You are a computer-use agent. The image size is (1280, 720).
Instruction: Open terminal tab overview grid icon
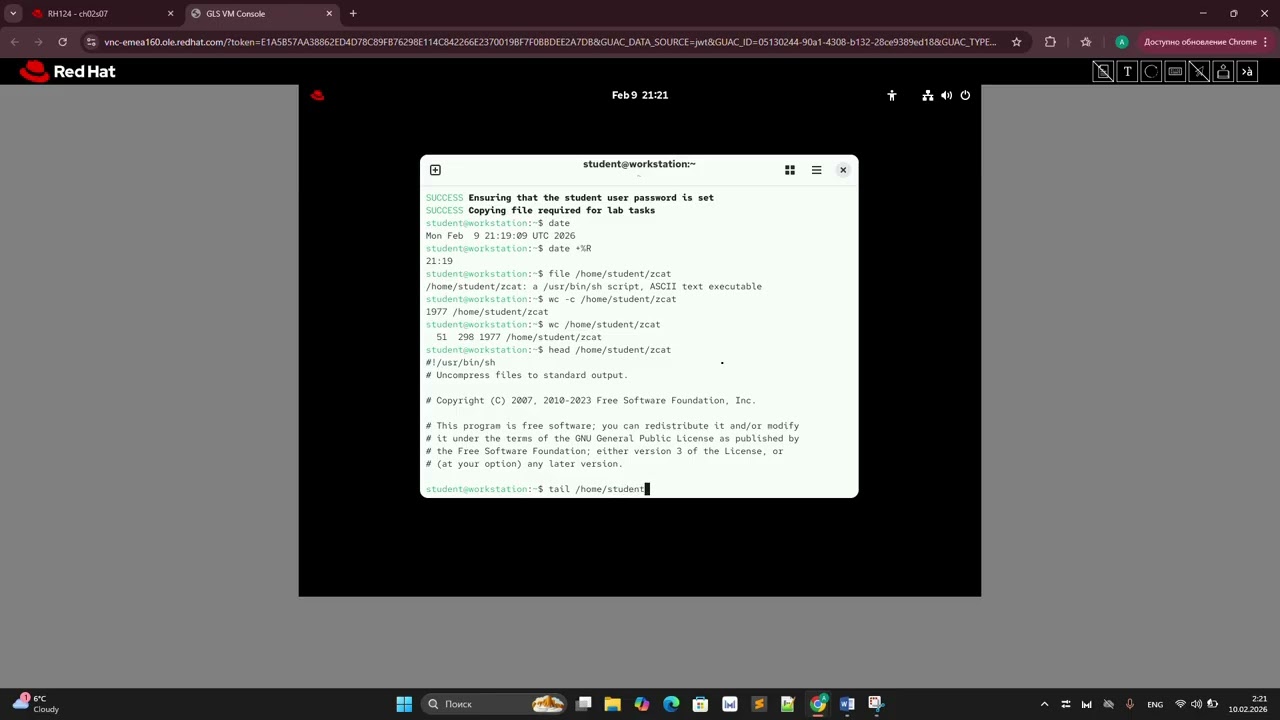coord(790,170)
